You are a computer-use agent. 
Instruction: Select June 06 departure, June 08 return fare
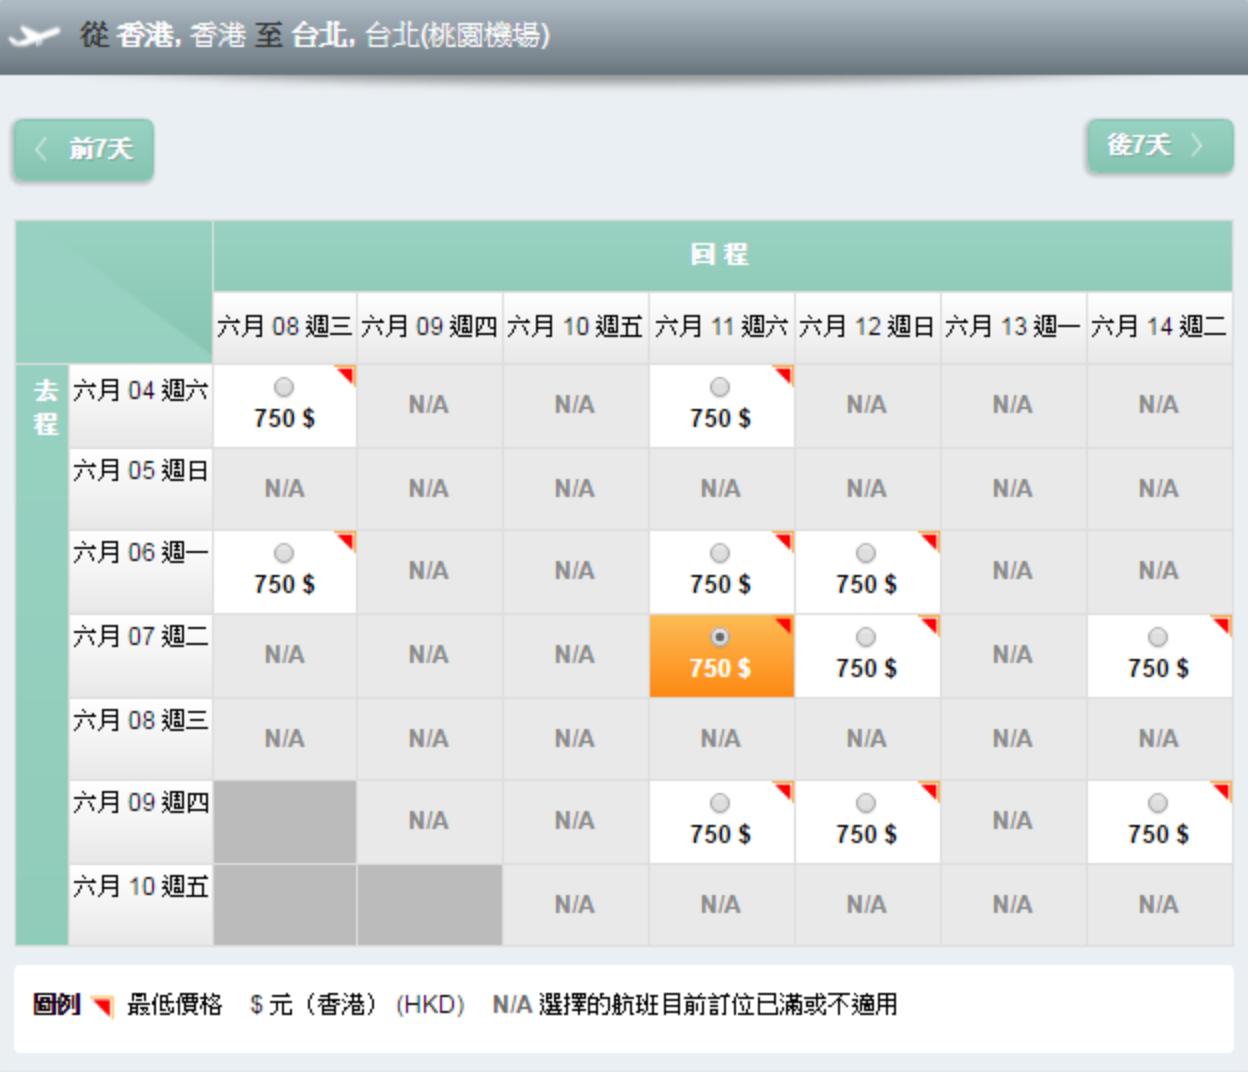pos(284,554)
